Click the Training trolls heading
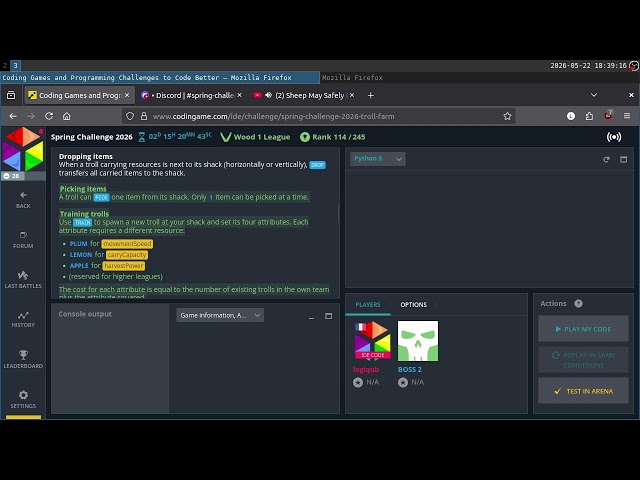640x480 pixels. 84,214
